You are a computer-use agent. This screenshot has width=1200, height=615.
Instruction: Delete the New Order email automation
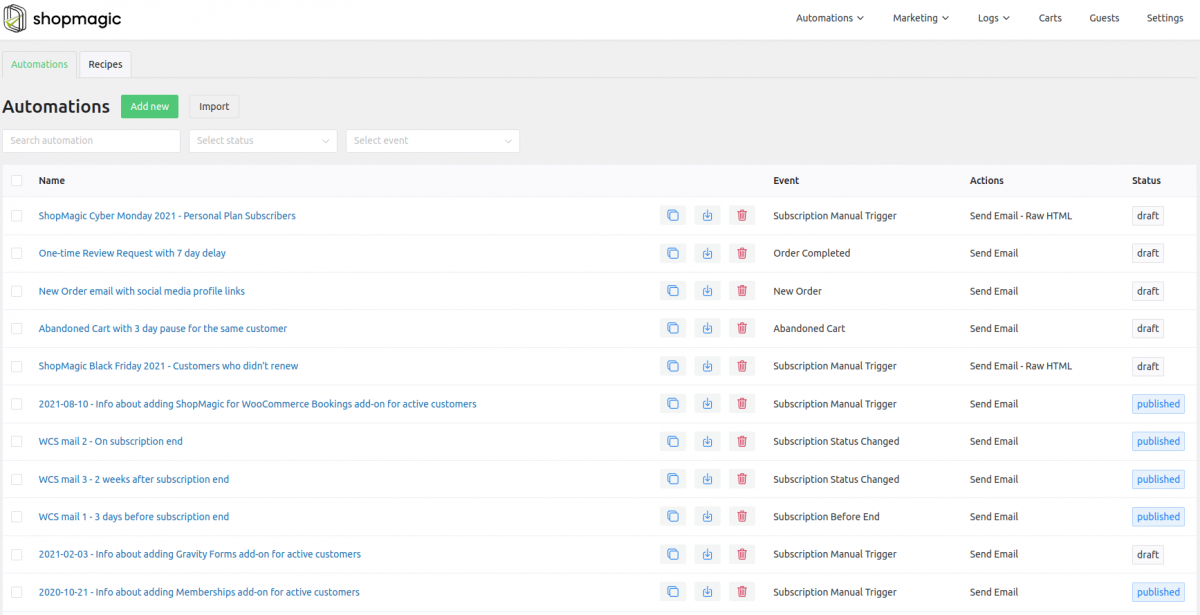point(742,291)
